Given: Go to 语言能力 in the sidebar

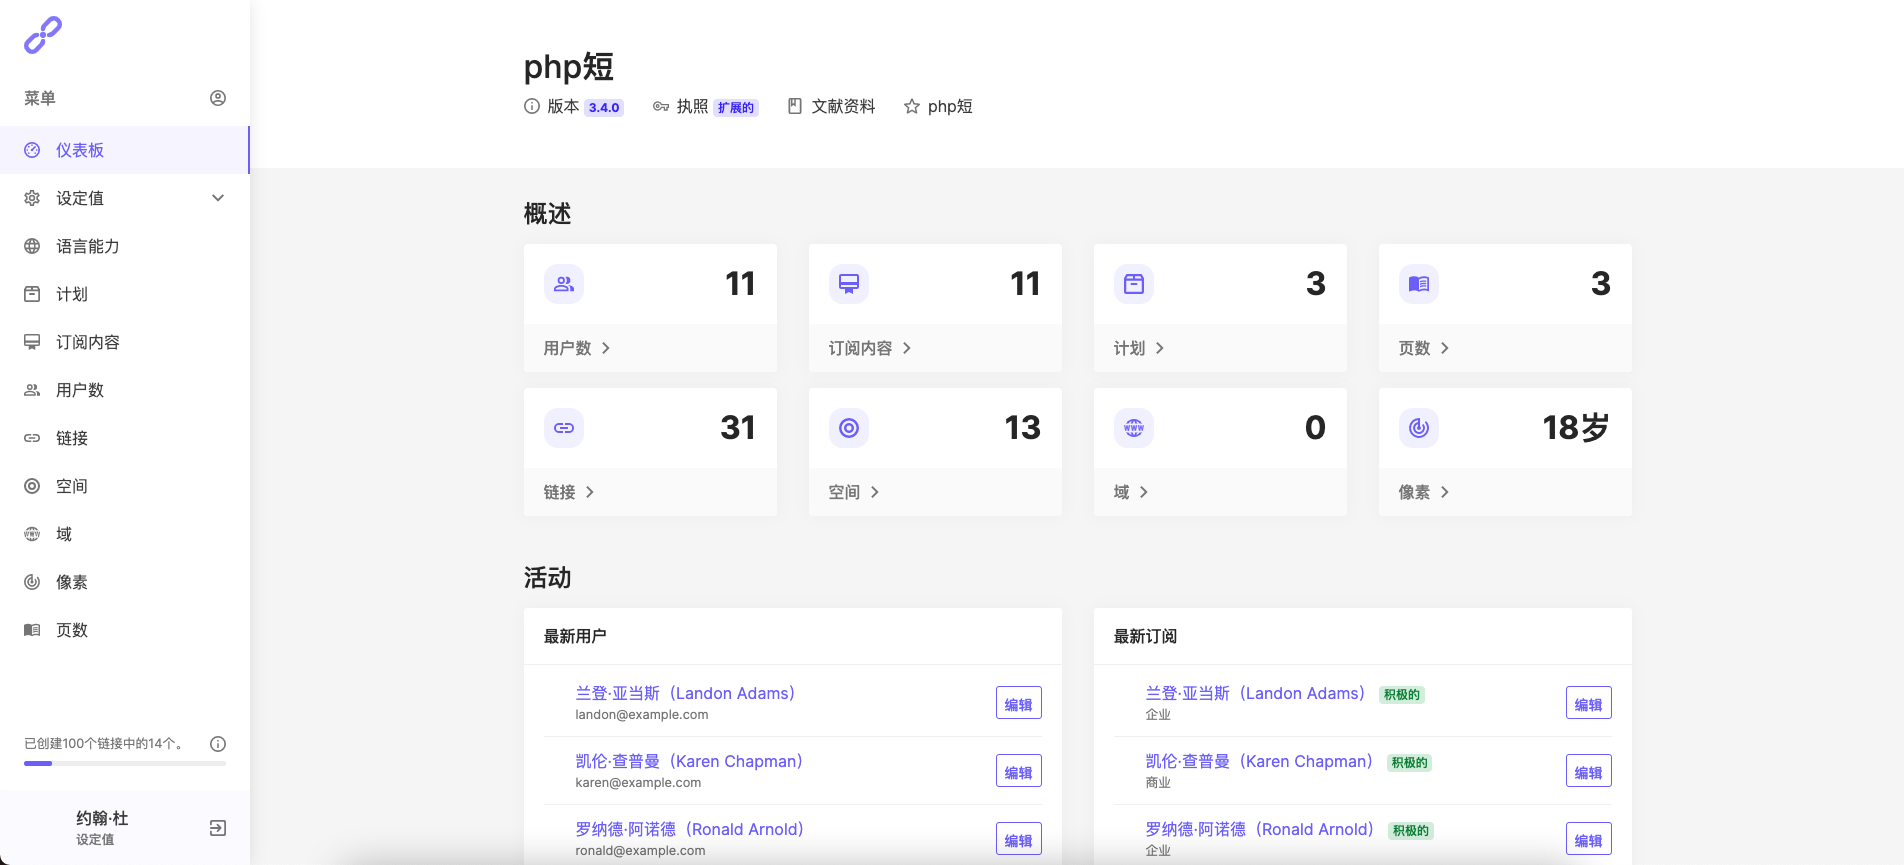Looking at the screenshot, I should (x=125, y=246).
